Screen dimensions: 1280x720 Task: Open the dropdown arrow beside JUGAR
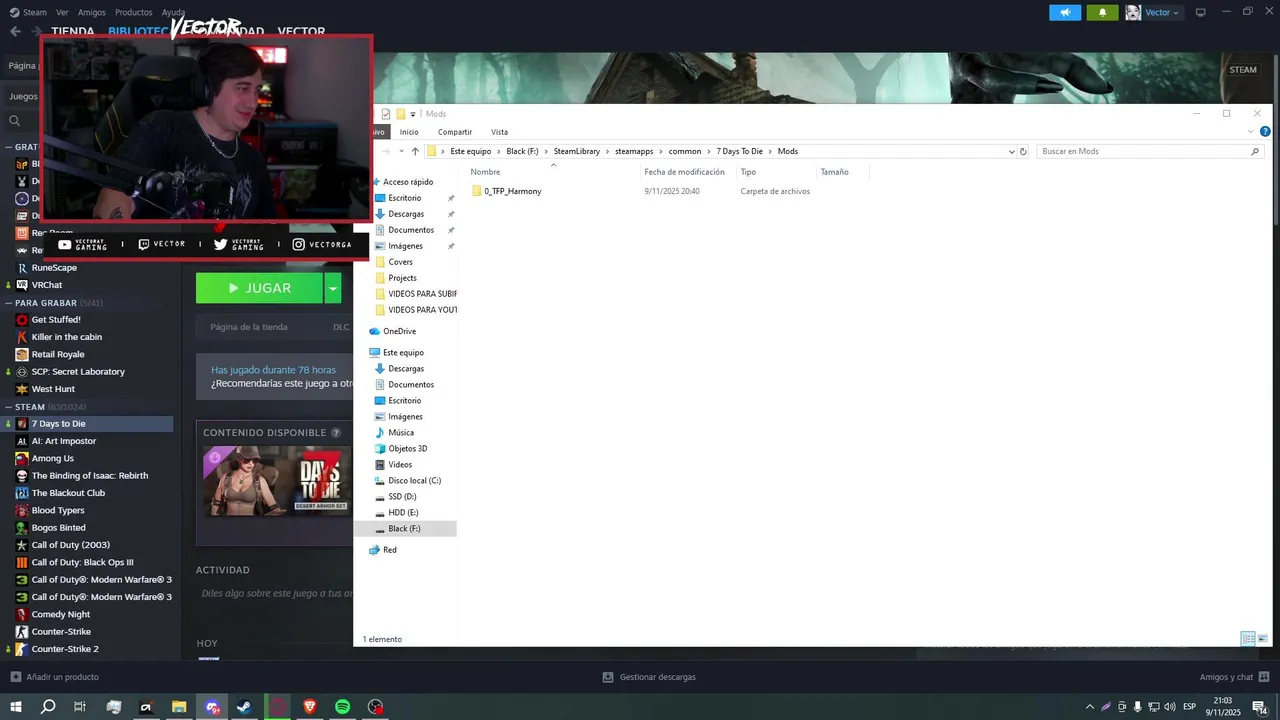333,288
